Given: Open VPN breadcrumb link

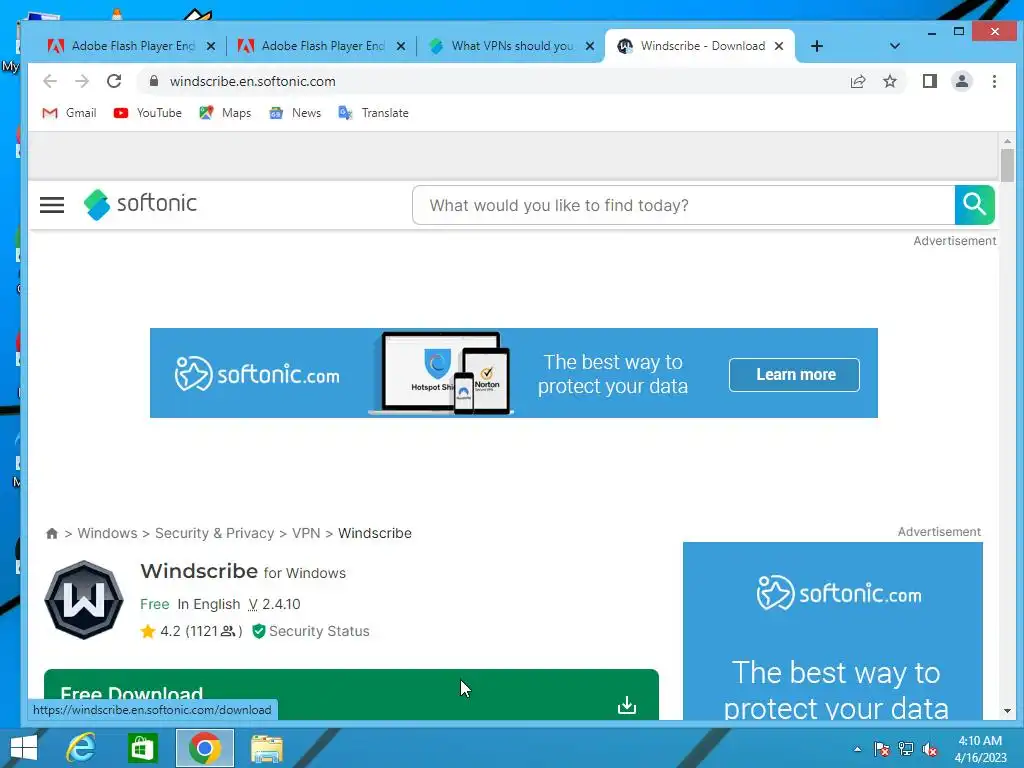Looking at the screenshot, I should [x=306, y=533].
